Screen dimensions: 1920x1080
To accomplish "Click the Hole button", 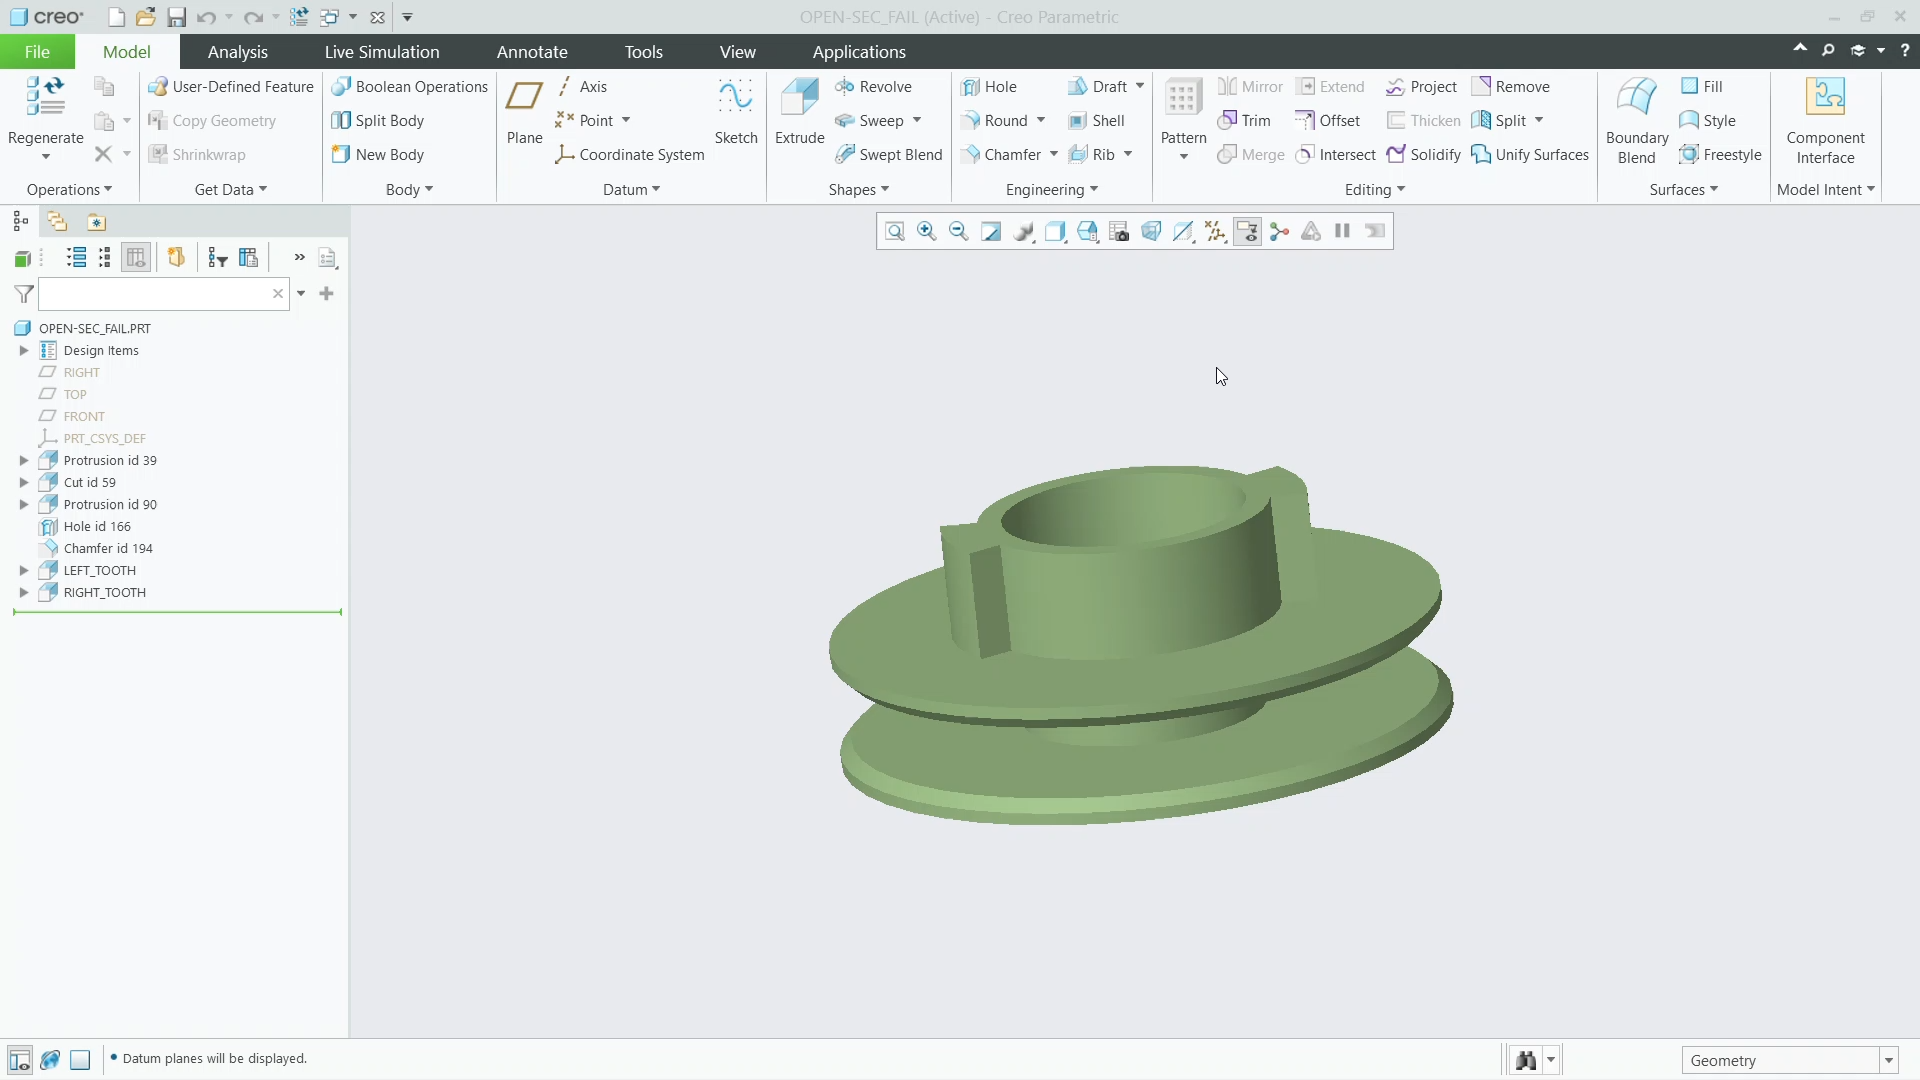I will coord(989,87).
